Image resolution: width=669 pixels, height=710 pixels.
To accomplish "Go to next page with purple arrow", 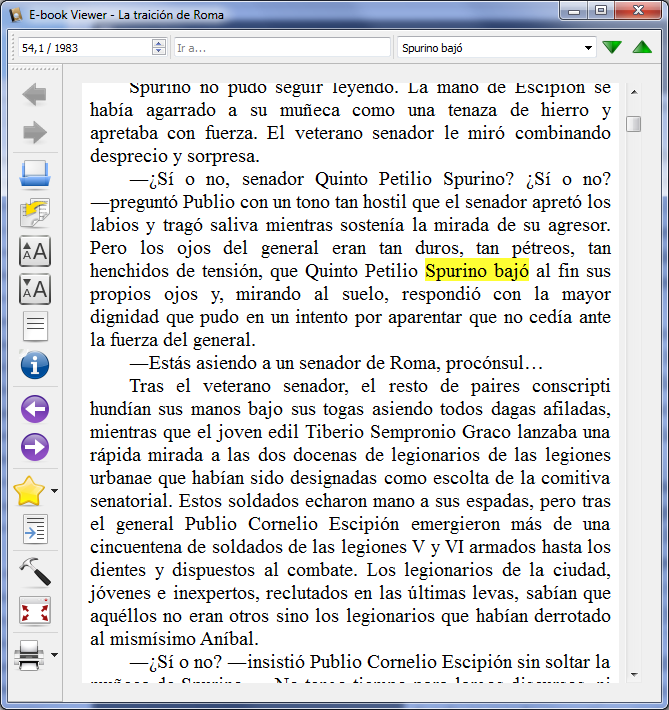I will (34, 447).
